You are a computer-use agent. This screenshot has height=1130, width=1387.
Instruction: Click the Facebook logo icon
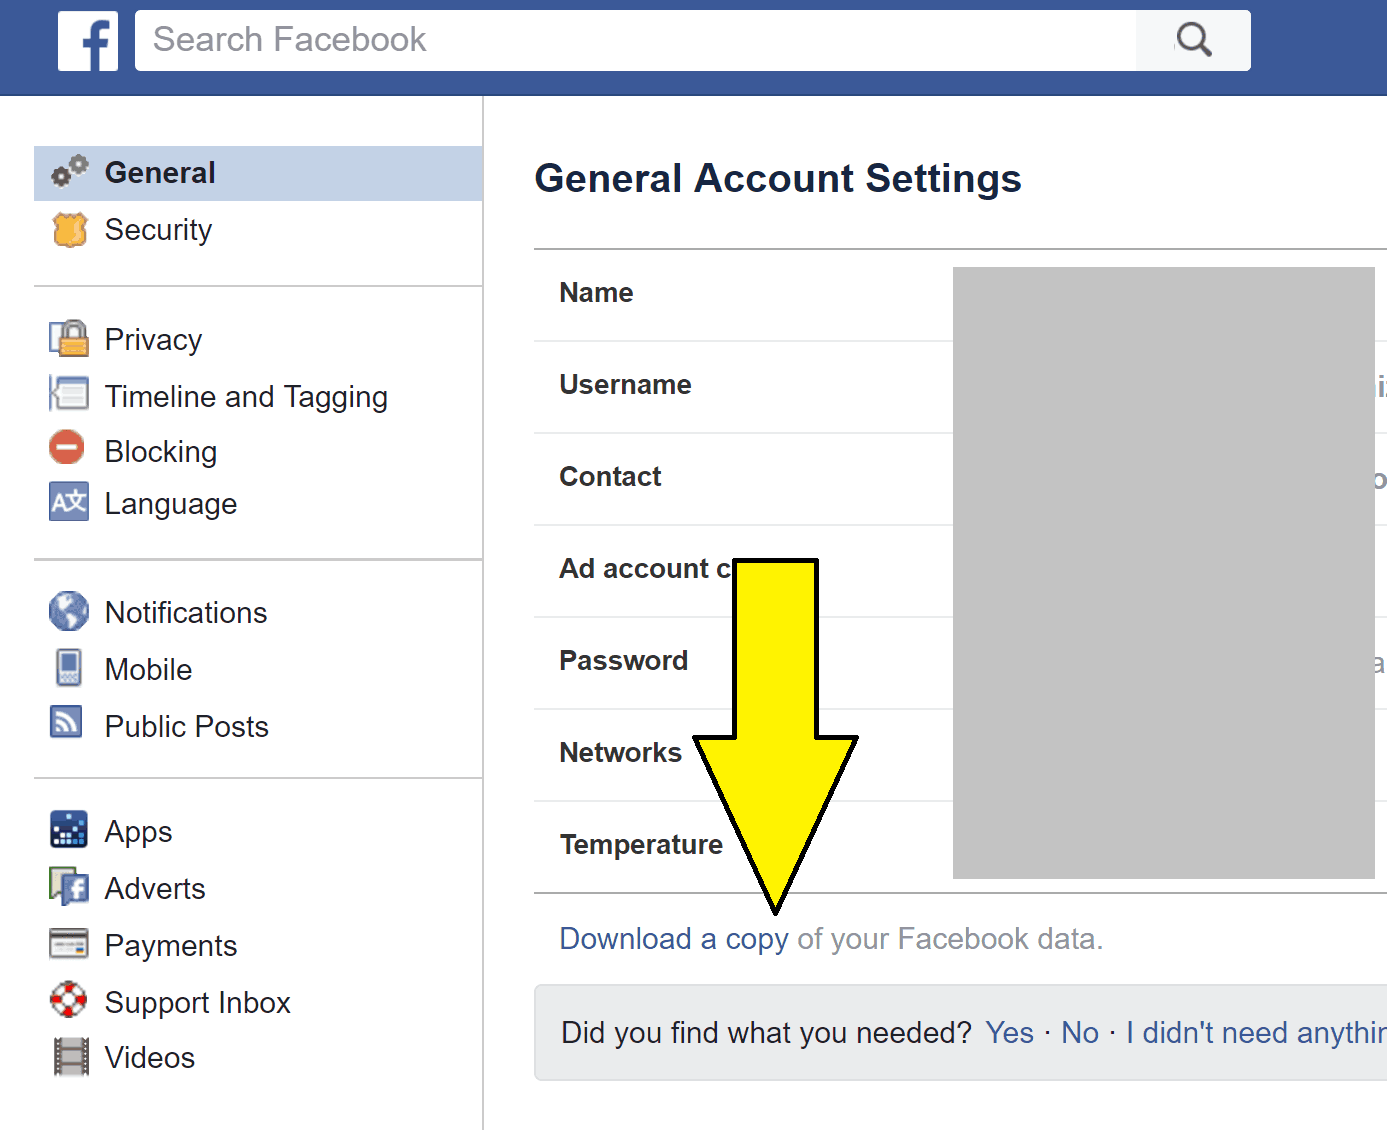coord(88,41)
